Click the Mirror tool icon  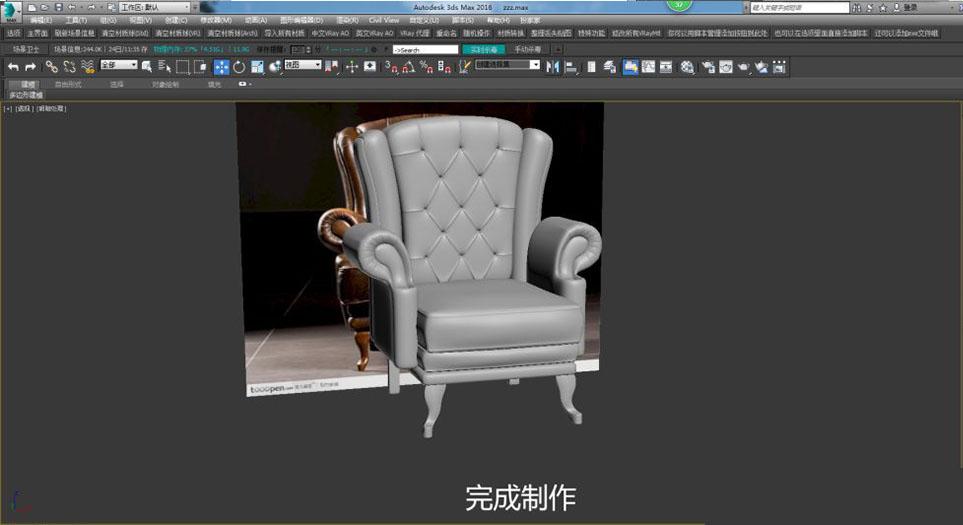point(553,67)
